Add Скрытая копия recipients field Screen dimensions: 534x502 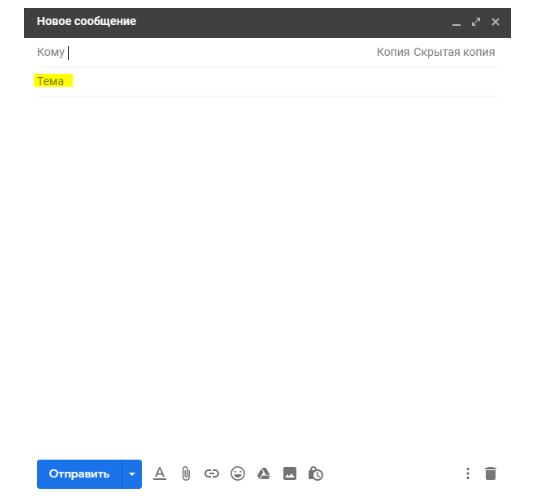pyautogui.click(x=454, y=52)
